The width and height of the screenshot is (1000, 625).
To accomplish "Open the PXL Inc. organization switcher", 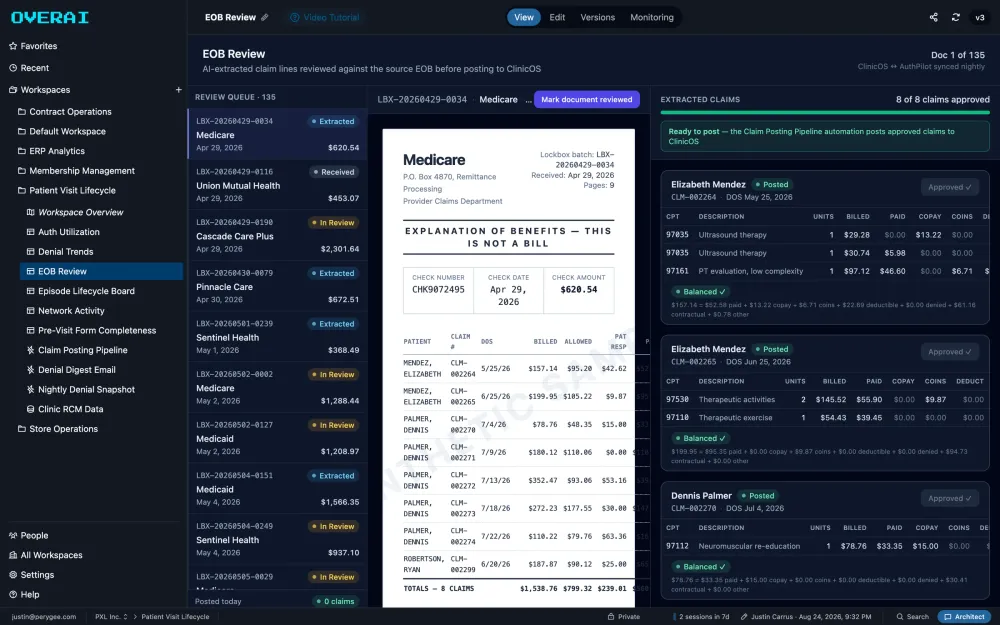I will point(111,617).
